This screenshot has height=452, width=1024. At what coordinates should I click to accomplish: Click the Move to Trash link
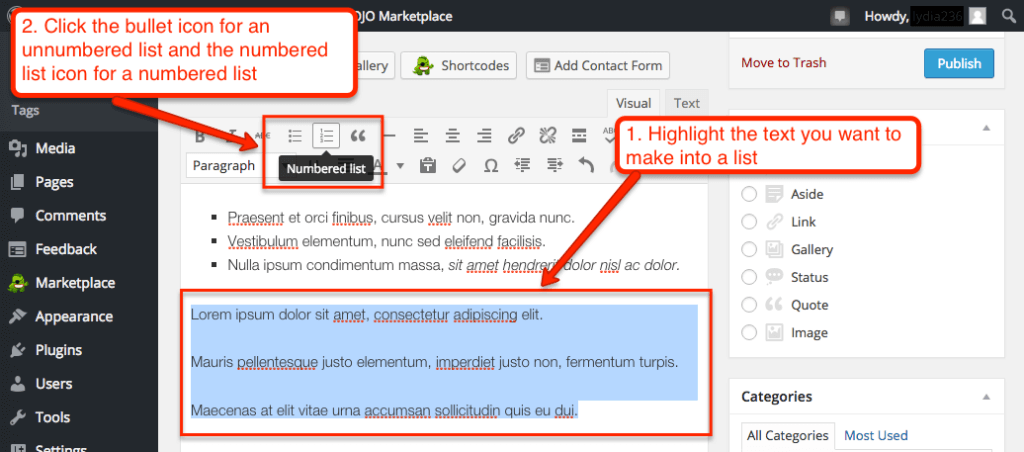pos(784,63)
